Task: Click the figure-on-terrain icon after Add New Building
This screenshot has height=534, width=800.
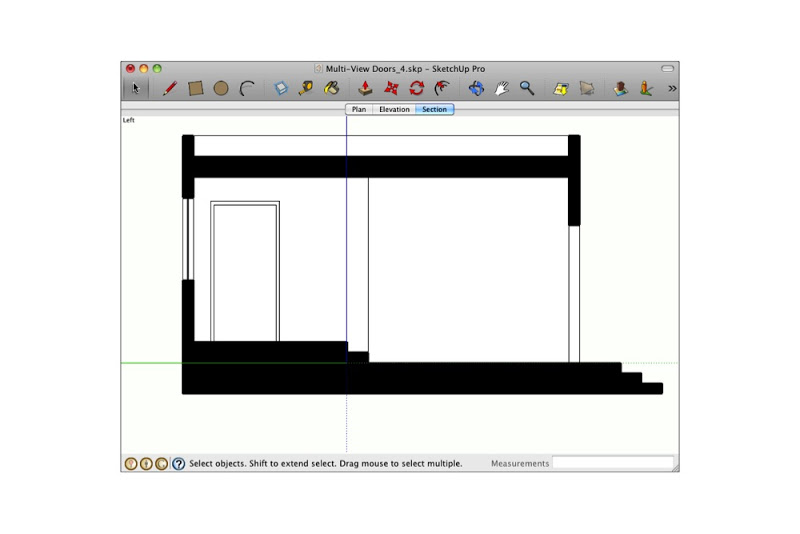Action: tap(646, 88)
